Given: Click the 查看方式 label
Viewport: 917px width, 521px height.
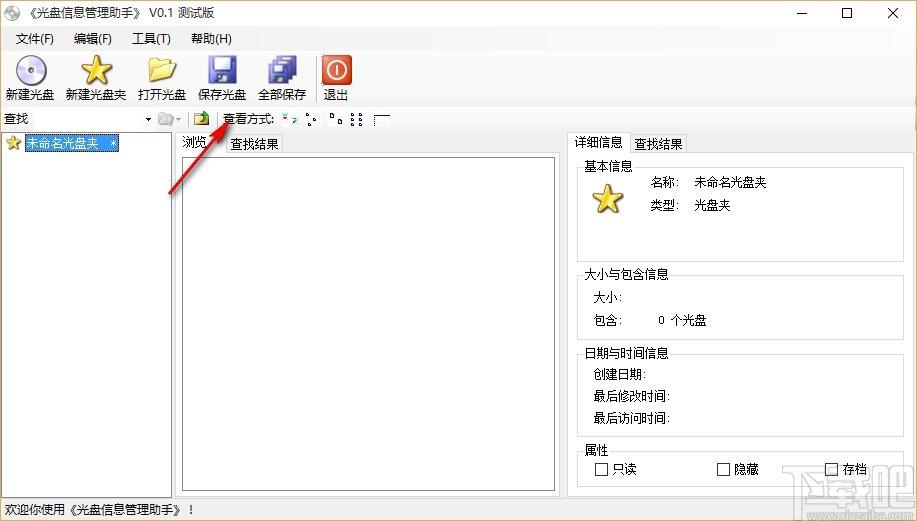Looking at the screenshot, I should point(249,119).
